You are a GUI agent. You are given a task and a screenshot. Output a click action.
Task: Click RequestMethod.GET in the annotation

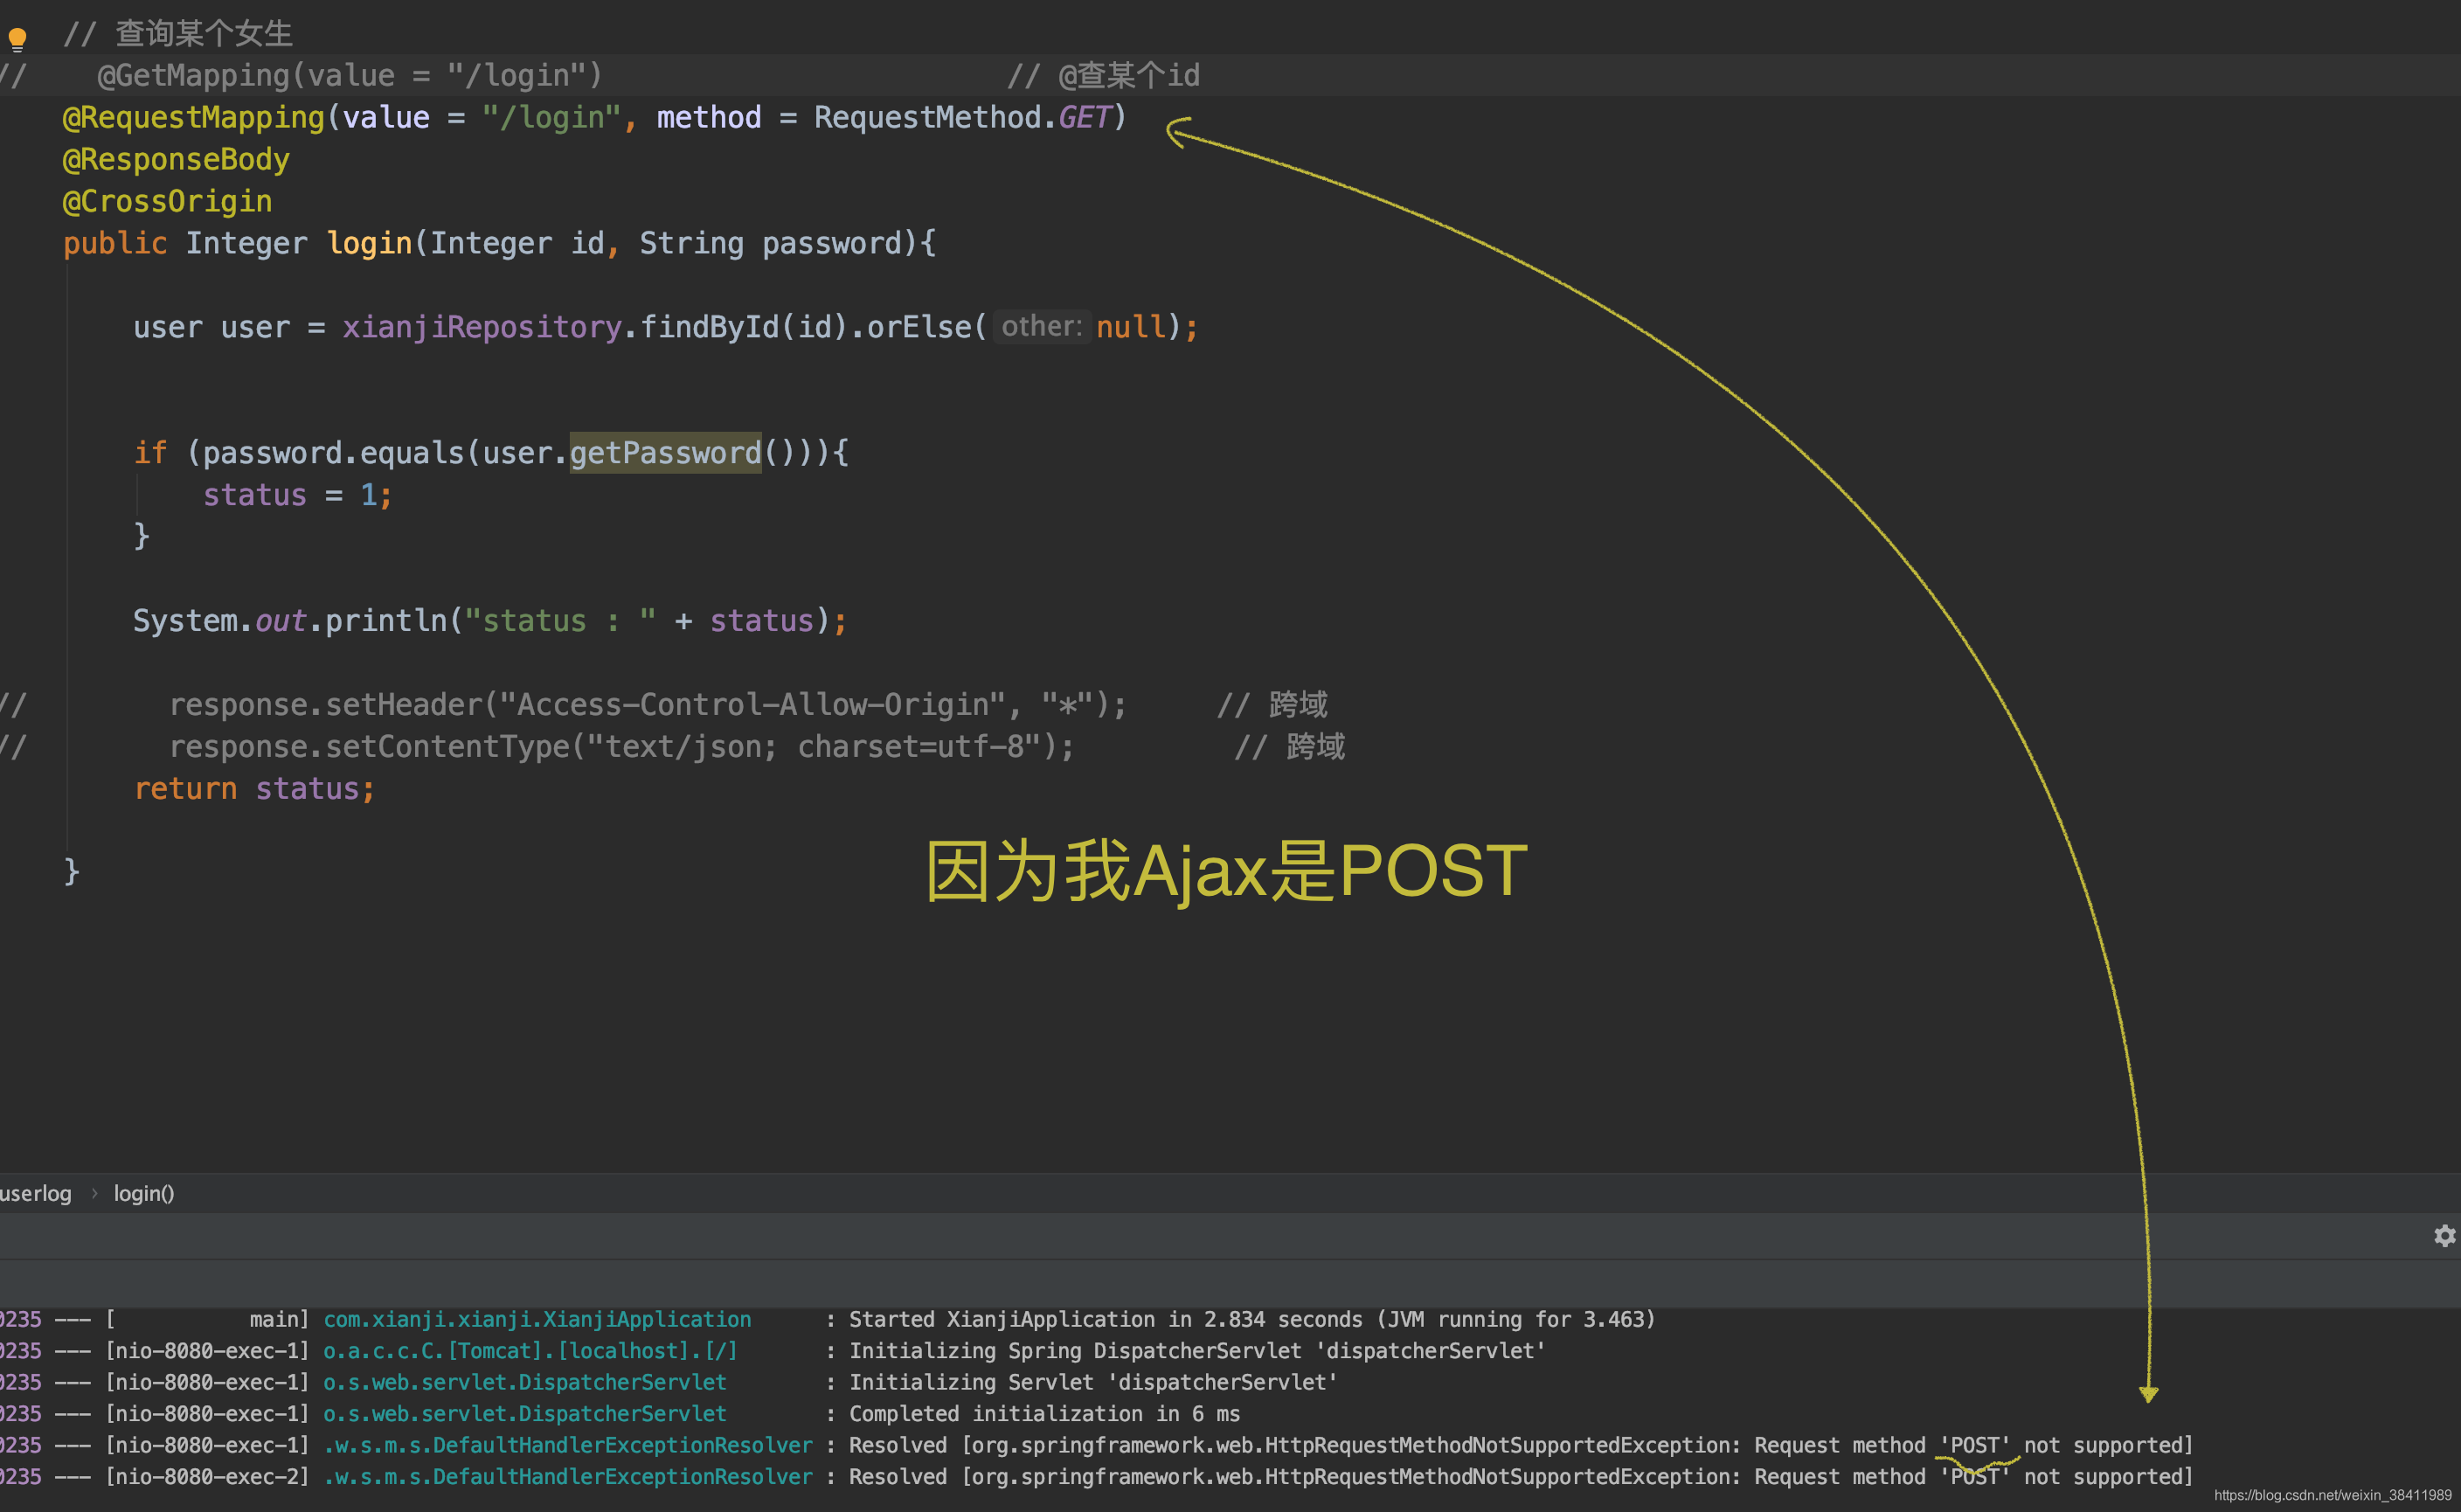(x=962, y=118)
